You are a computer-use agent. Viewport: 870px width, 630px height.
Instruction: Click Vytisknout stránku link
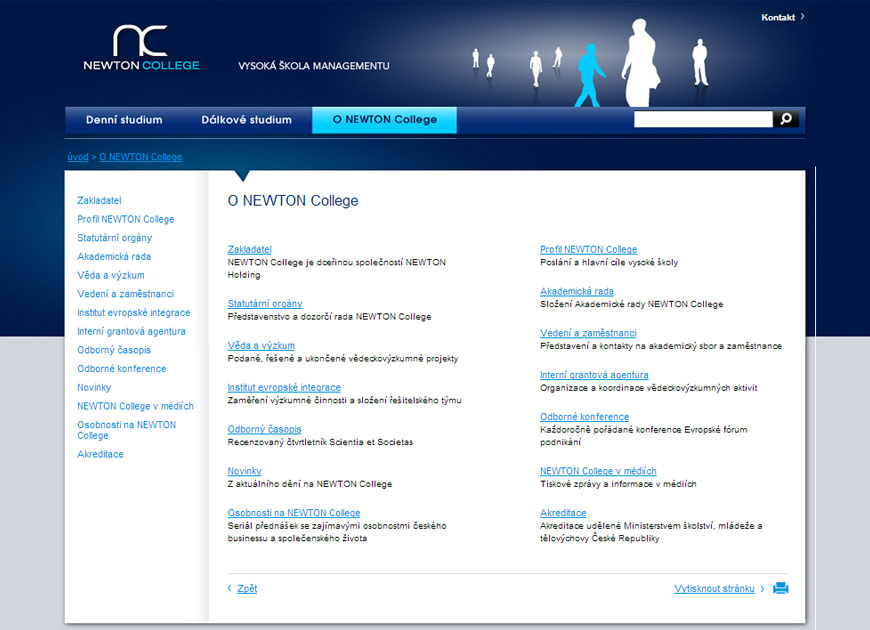tap(714, 588)
